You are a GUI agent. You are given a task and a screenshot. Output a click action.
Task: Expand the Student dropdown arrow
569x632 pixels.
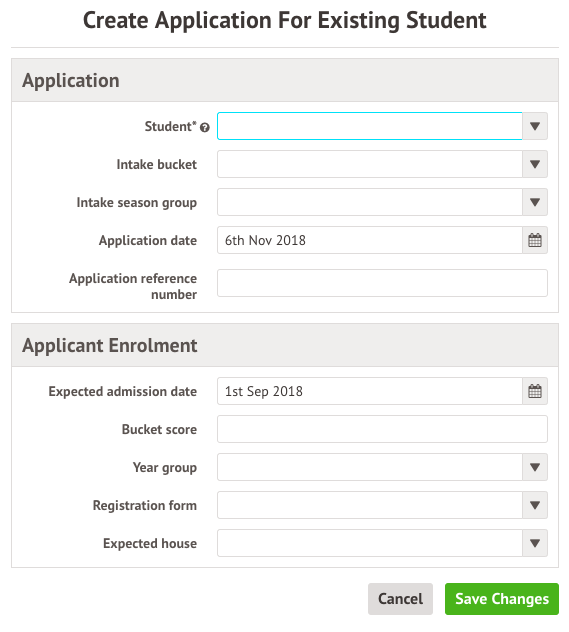pyautogui.click(x=535, y=126)
